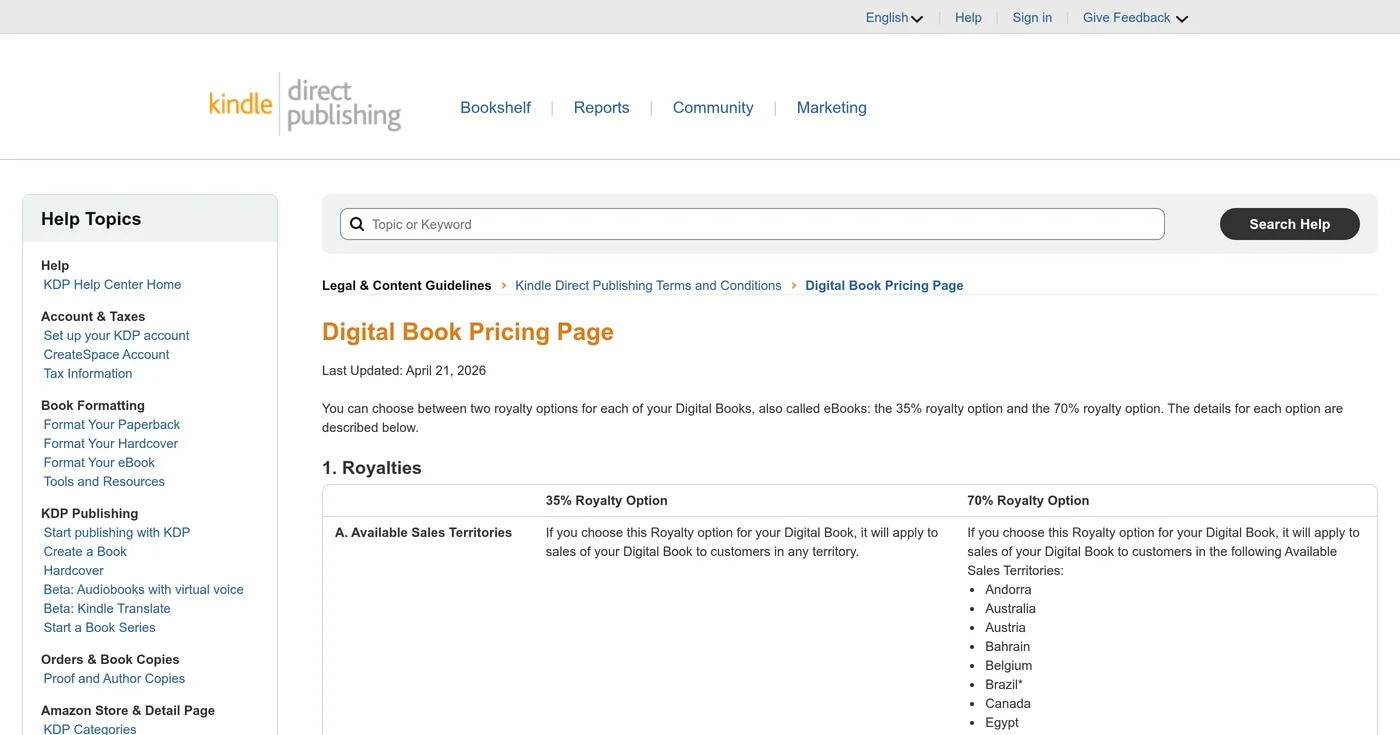The height and width of the screenshot is (735, 1400).
Task: Open the Create a Book link
Action: point(85,552)
